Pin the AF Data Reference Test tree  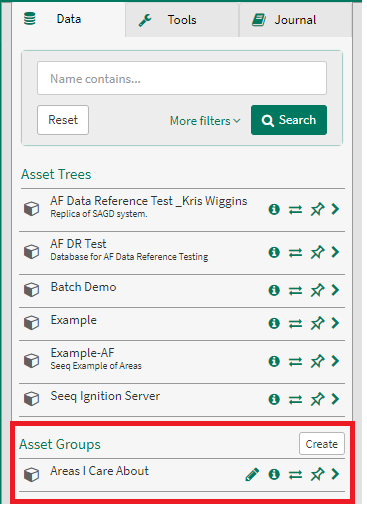coord(317,209)
